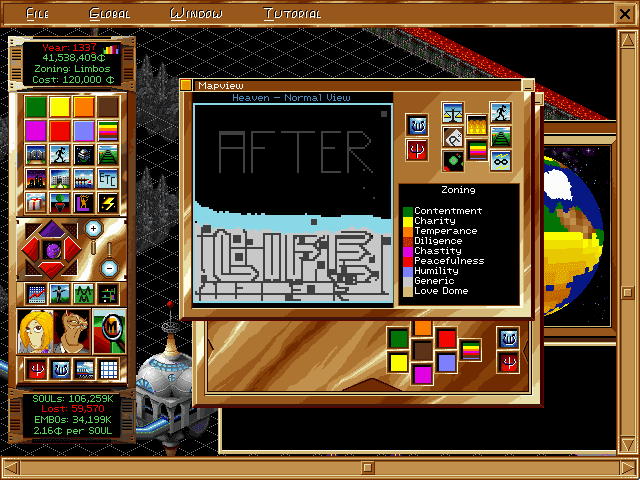Open the green M-shapes manager icon
The image size is (640, 480).
84,294
